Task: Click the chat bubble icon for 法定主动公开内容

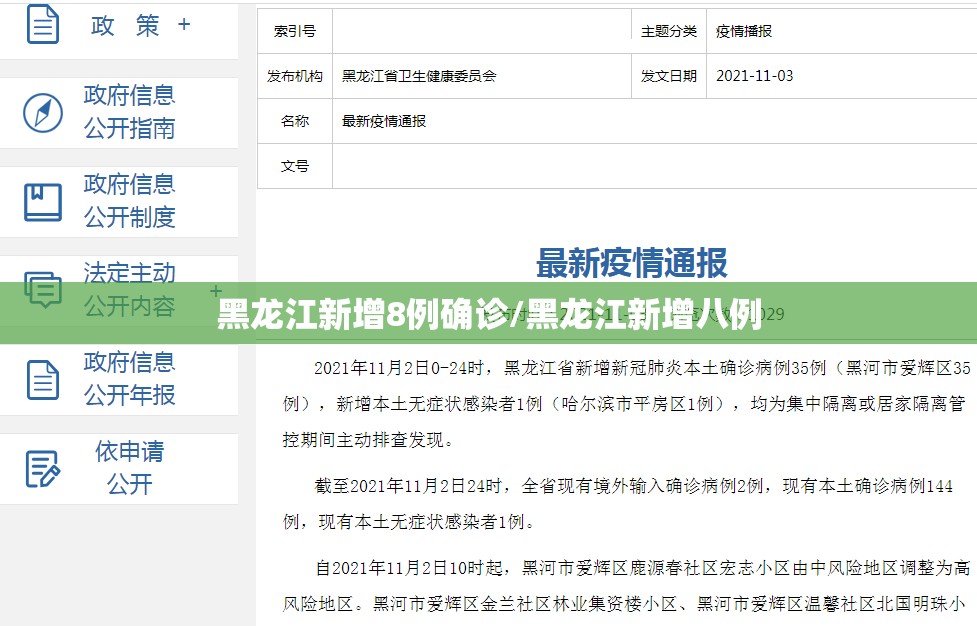Action: tap(43, 290)
